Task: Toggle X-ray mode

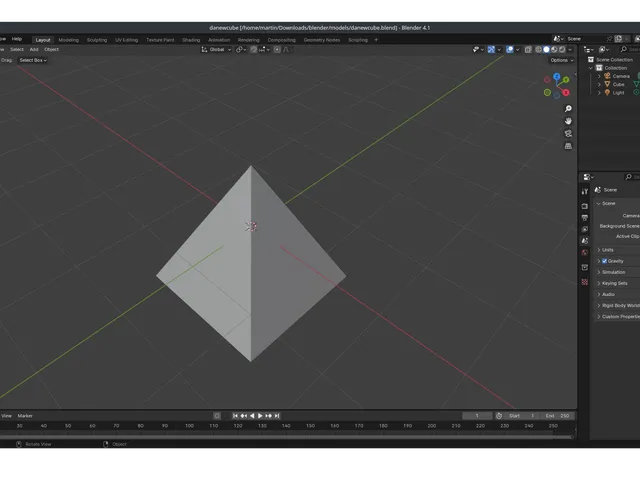Action: point(528,49)
